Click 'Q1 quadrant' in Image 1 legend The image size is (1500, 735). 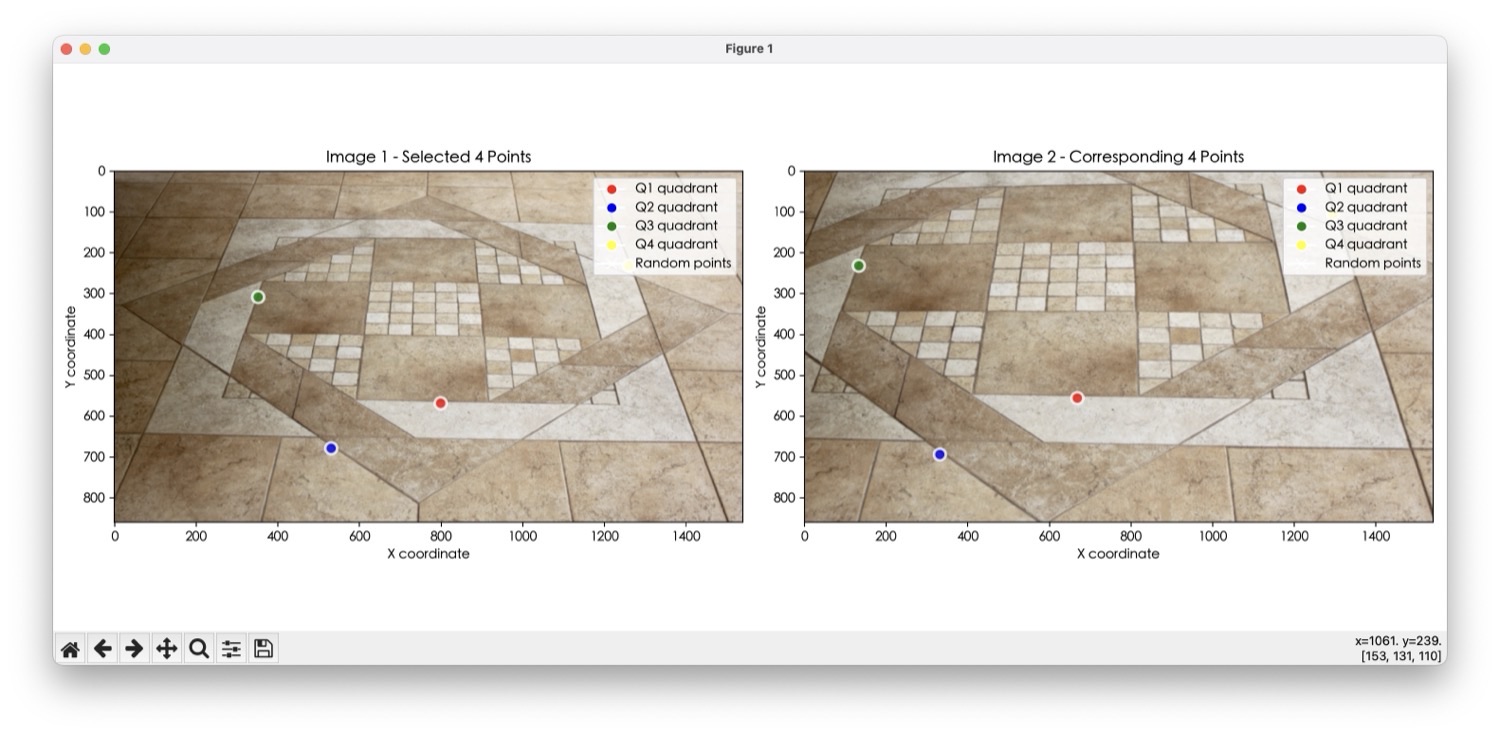point(677,188)
